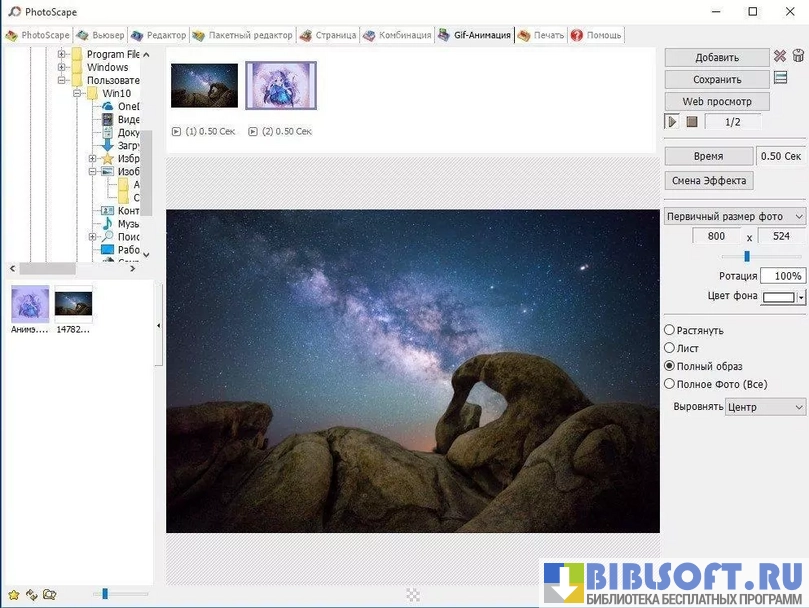Click the checkerboard icon below the preview
The width and height of the screenshot is (809, 608).
coord(413,595)
